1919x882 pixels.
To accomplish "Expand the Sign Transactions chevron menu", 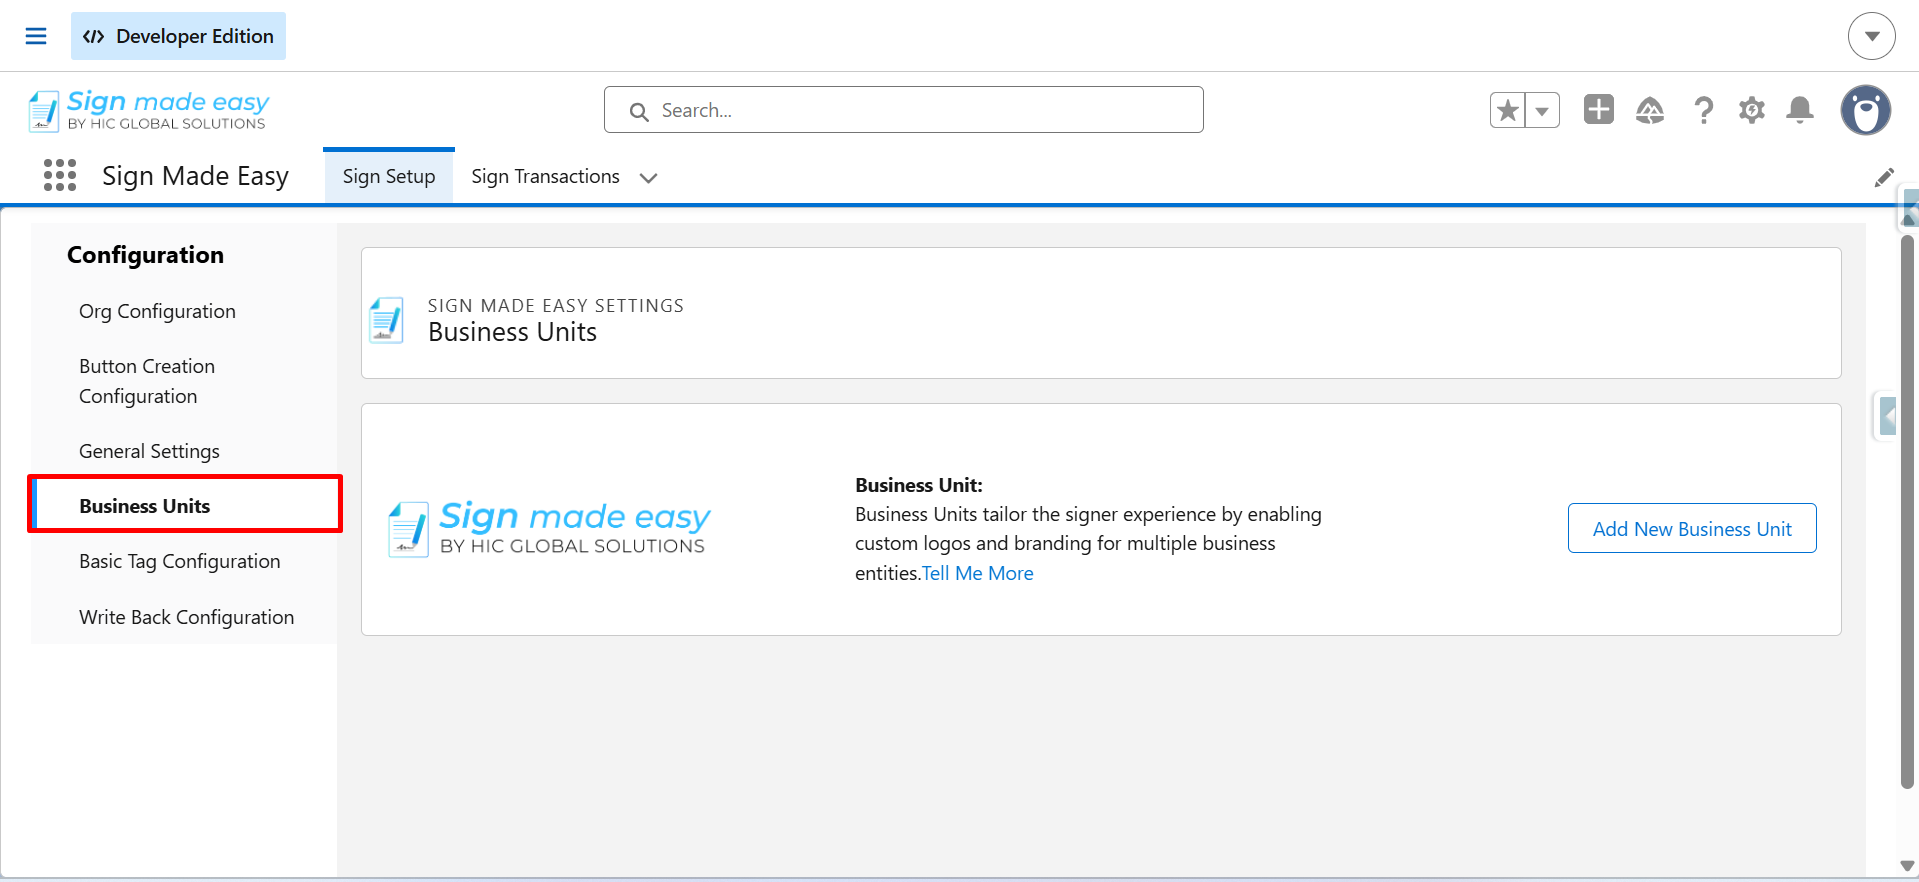I will pos(648,178).
